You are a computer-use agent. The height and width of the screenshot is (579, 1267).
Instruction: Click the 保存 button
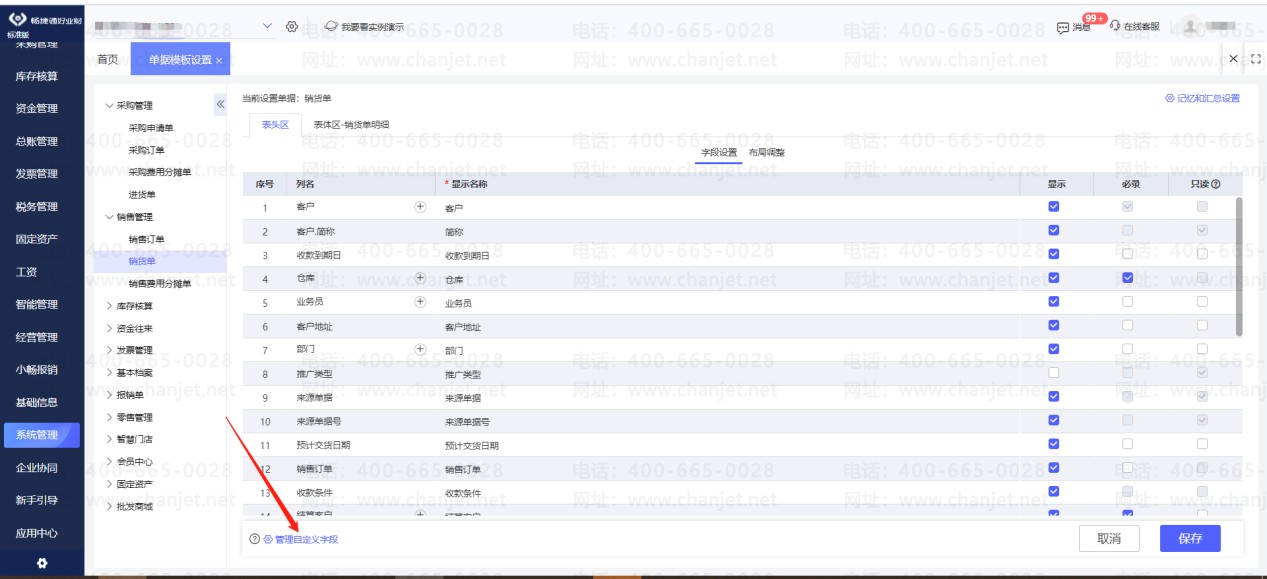click(1190, 538)
